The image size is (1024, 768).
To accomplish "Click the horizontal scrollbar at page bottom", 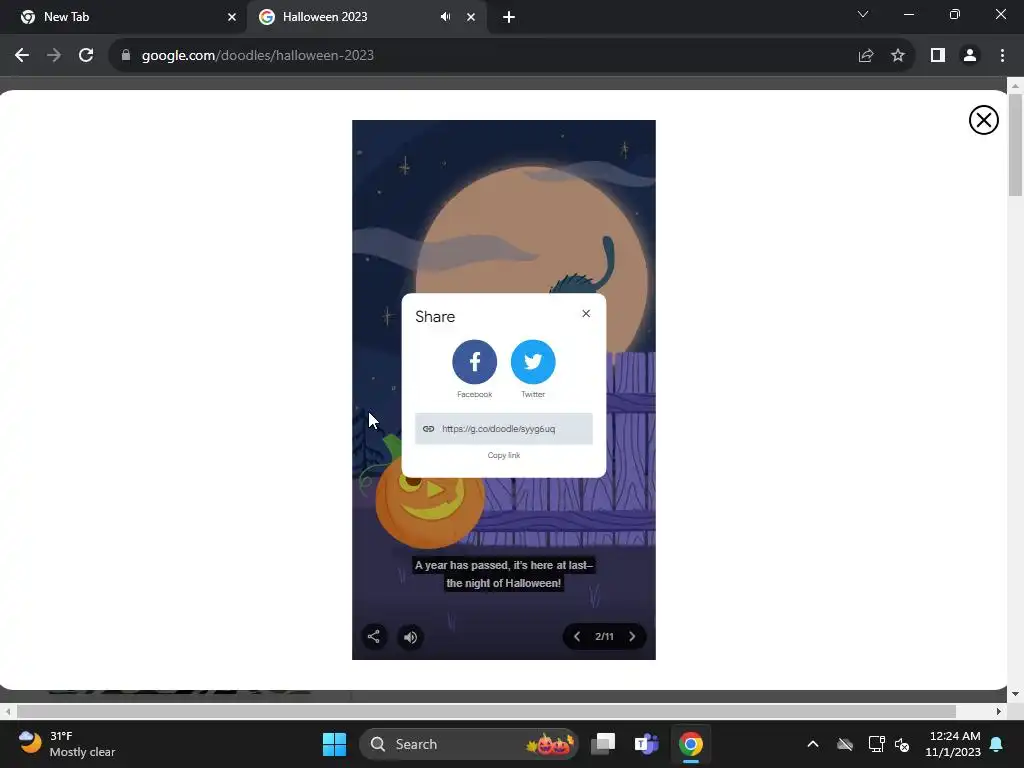I will pos(487,711).
